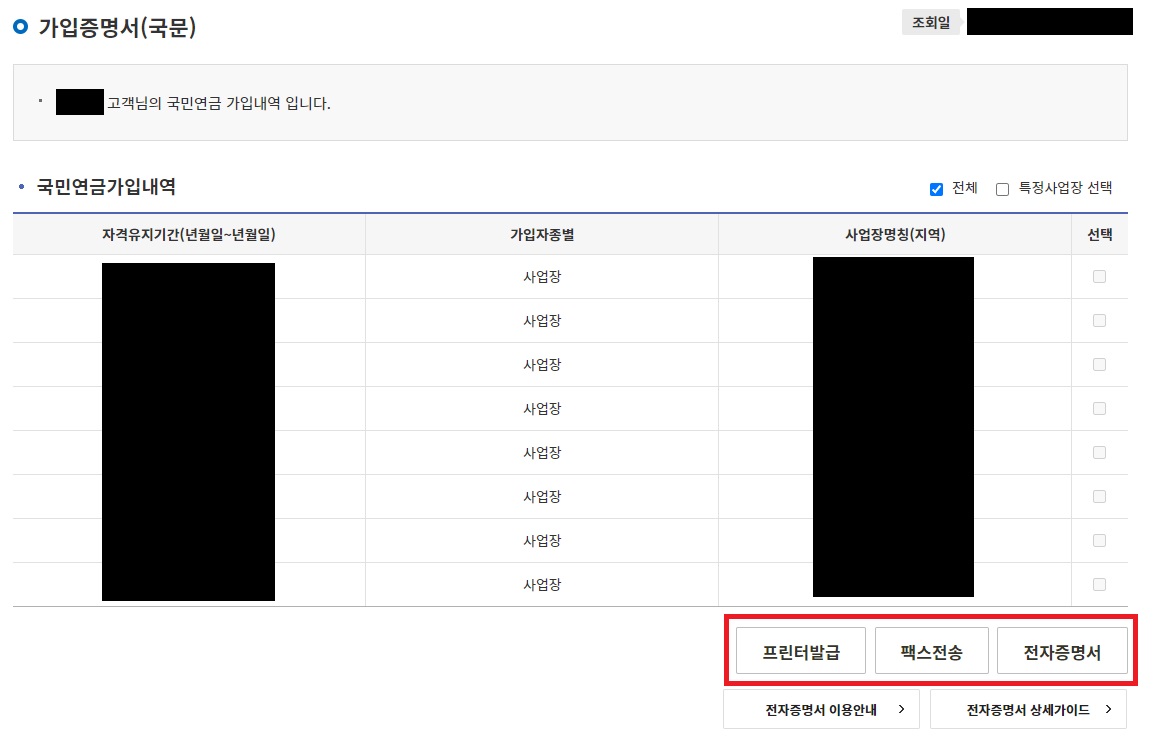Tick the checkbox on the third 사업장 row
The image size is (1154, 741).
[x=1100, y=364]
